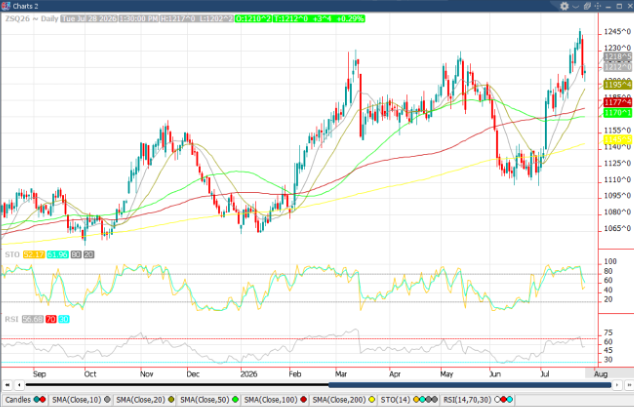Click the Candles teal color dot
Viewport: 634px width, 408px height.
tap(36, 400)
